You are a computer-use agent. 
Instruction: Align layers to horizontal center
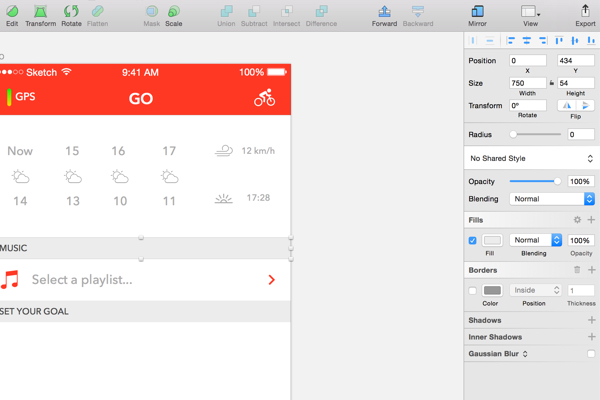click(527, 40)
